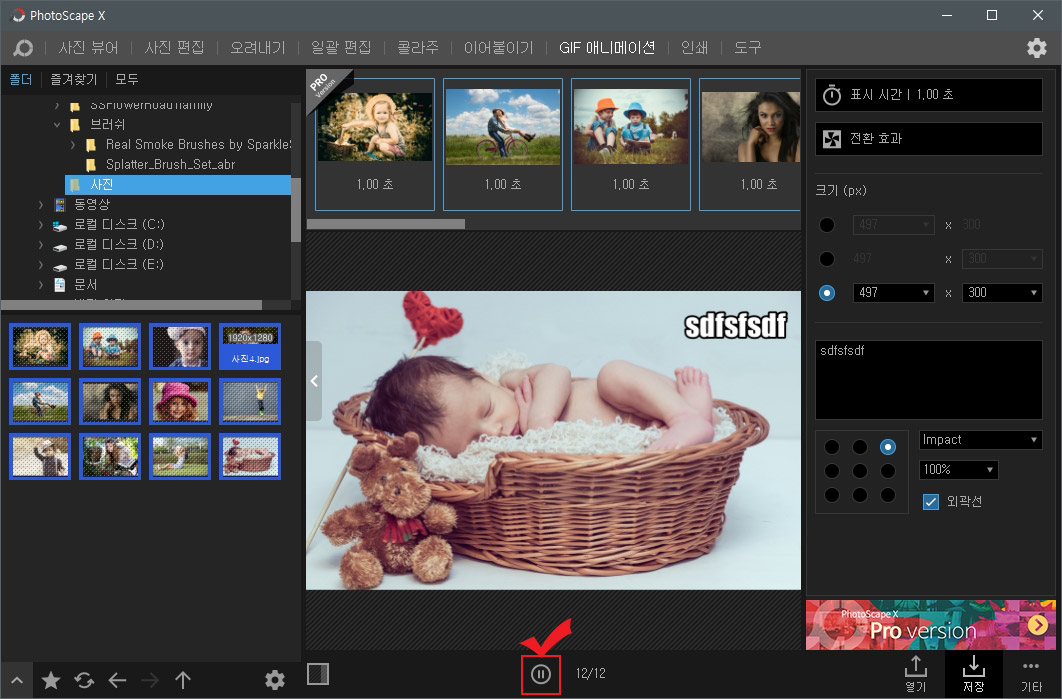
Task: Open the Impact font dropdown
Action: click(980, 440)
